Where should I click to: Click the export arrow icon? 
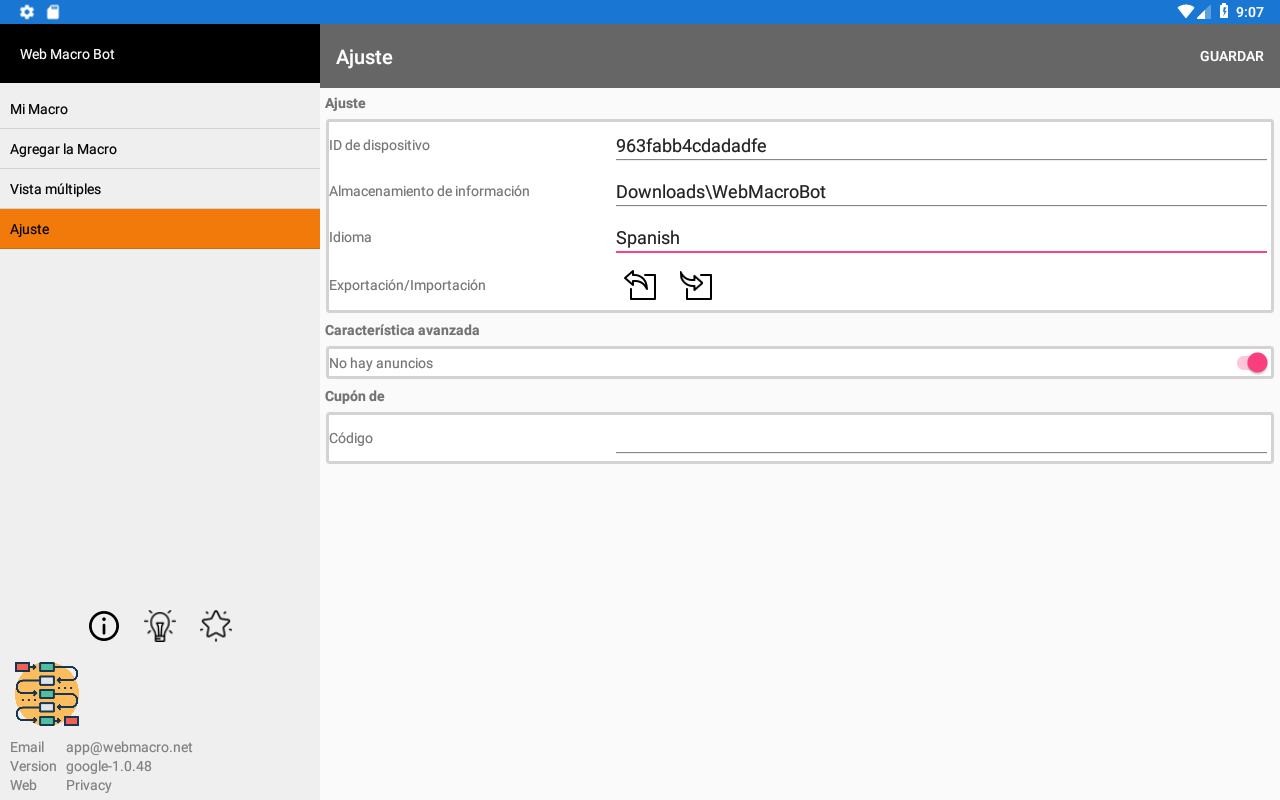tap(640, 285)
